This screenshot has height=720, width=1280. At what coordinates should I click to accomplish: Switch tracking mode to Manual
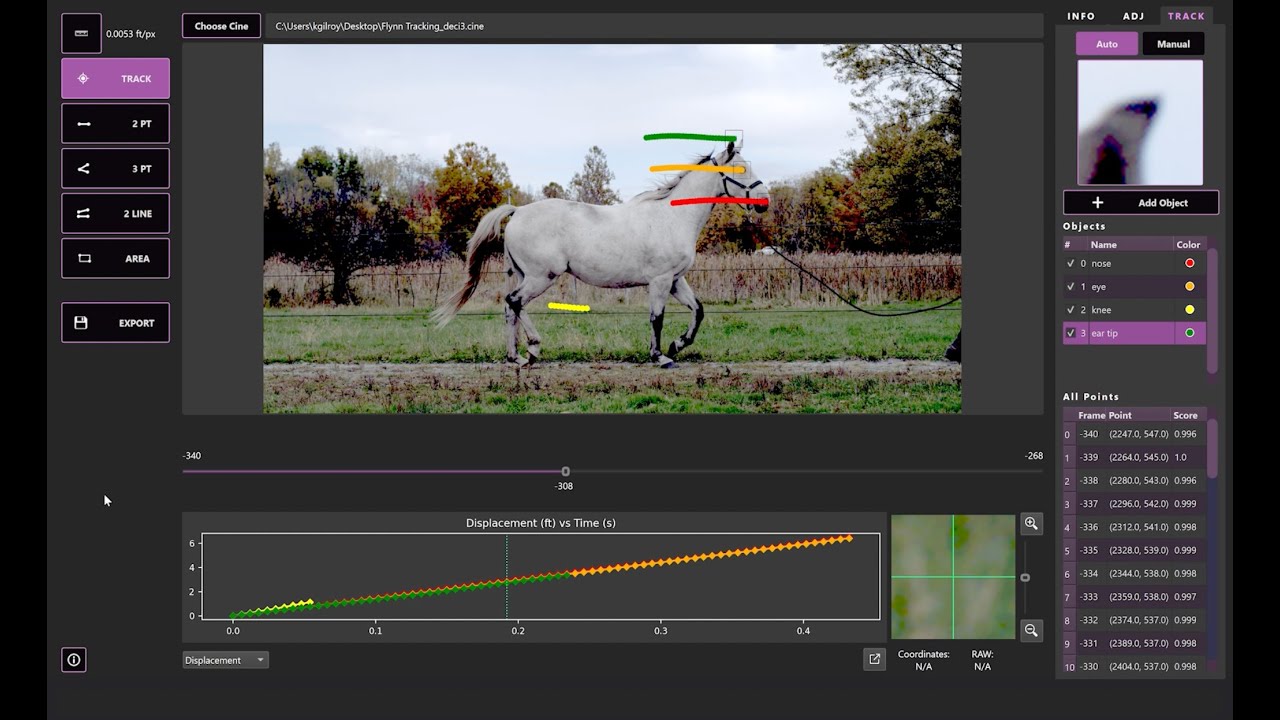click(x=1173, y=44)
